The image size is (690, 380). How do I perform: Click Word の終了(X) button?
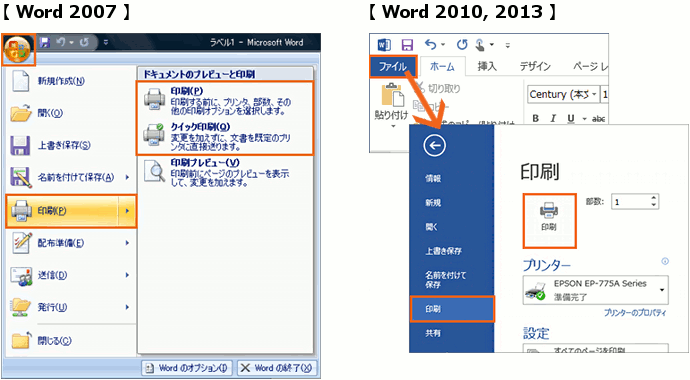[277, 368]
